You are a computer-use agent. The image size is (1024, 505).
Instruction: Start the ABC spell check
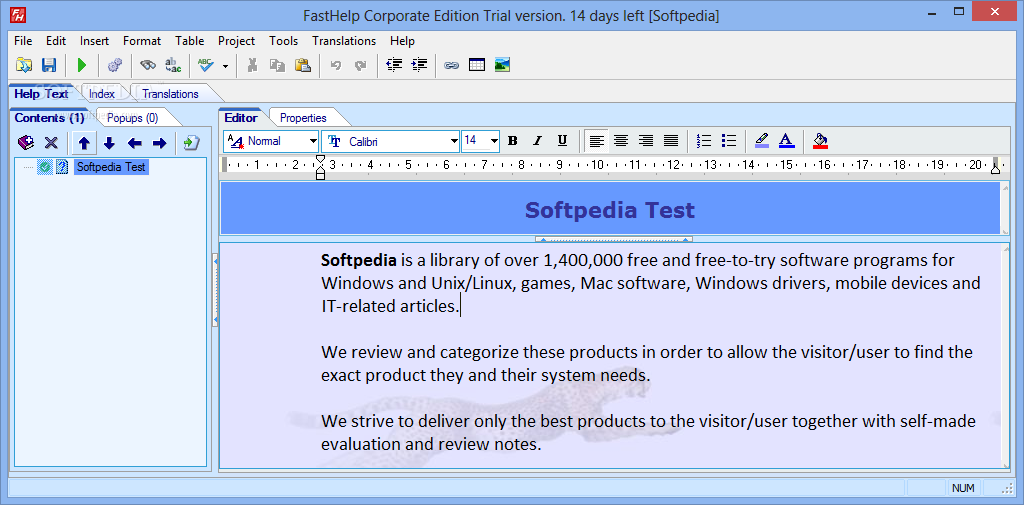pyautogui.click(x=206, y=65)
